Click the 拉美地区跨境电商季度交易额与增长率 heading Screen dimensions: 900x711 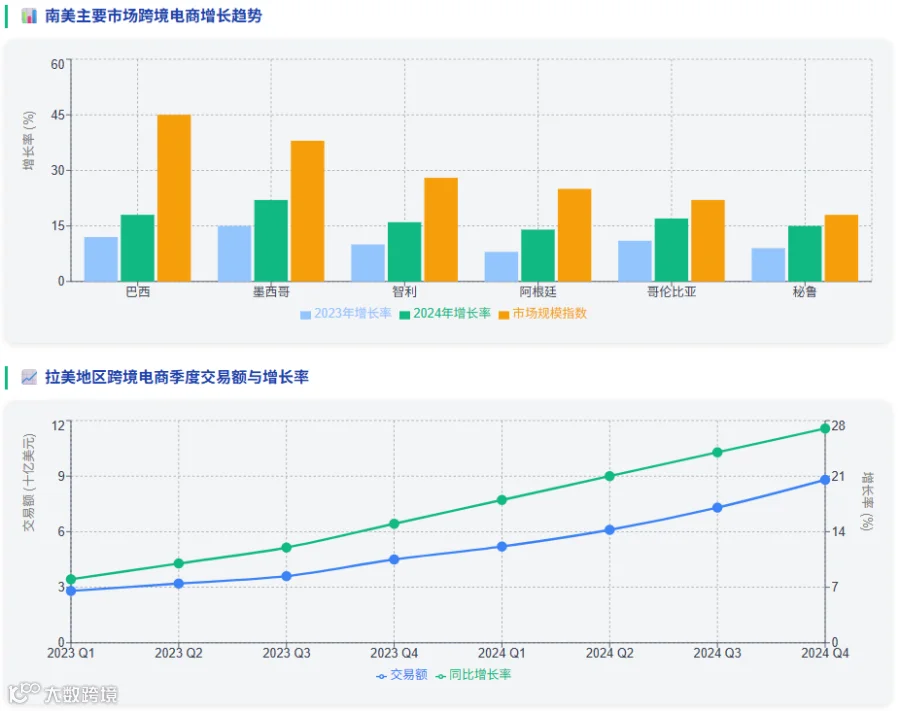coord(177,377)
